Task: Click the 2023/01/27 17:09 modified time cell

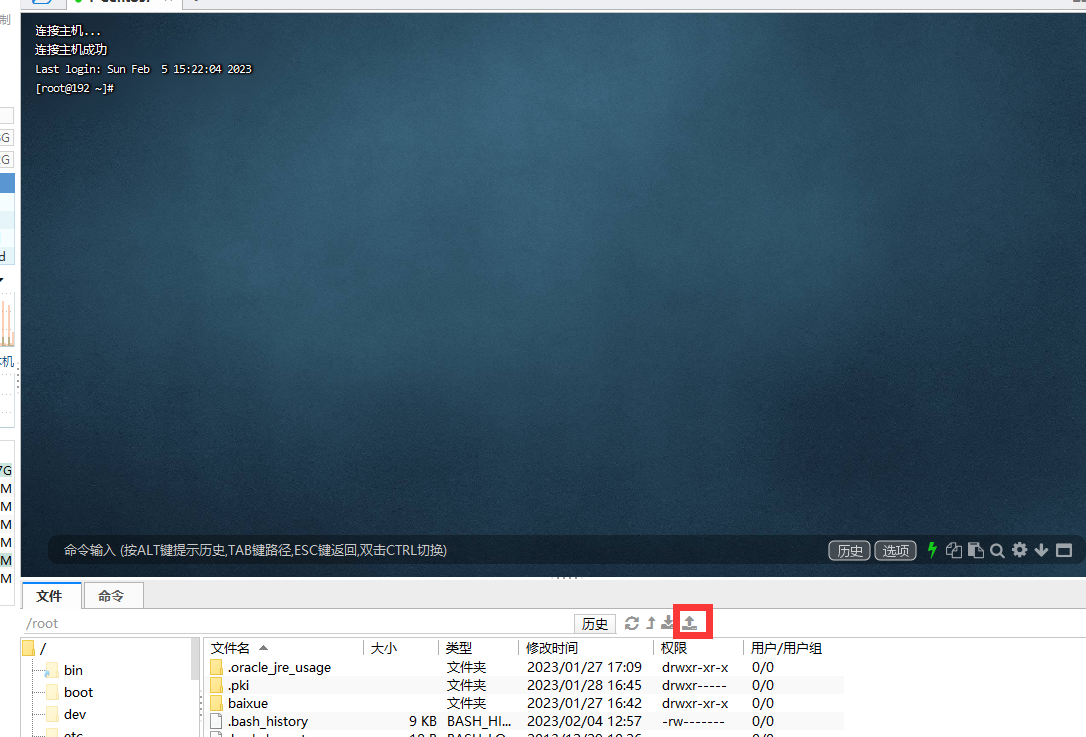Action: tap(584, 667)
